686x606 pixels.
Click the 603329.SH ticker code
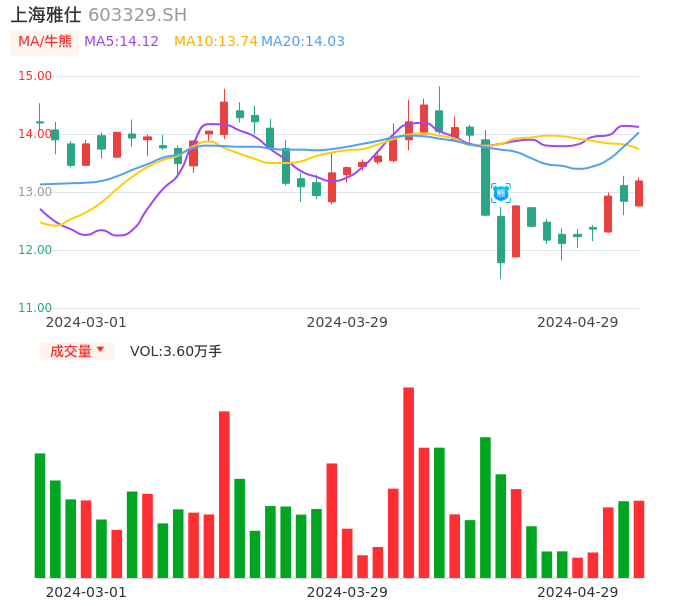click(137, 15)
